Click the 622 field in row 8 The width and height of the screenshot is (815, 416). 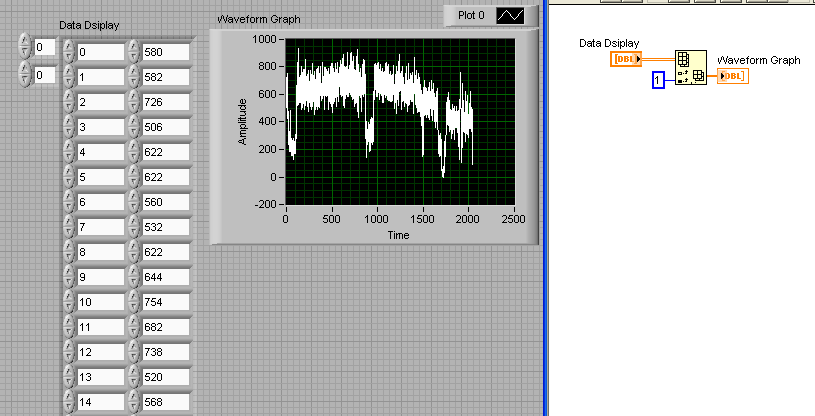(x=166, y=252)
